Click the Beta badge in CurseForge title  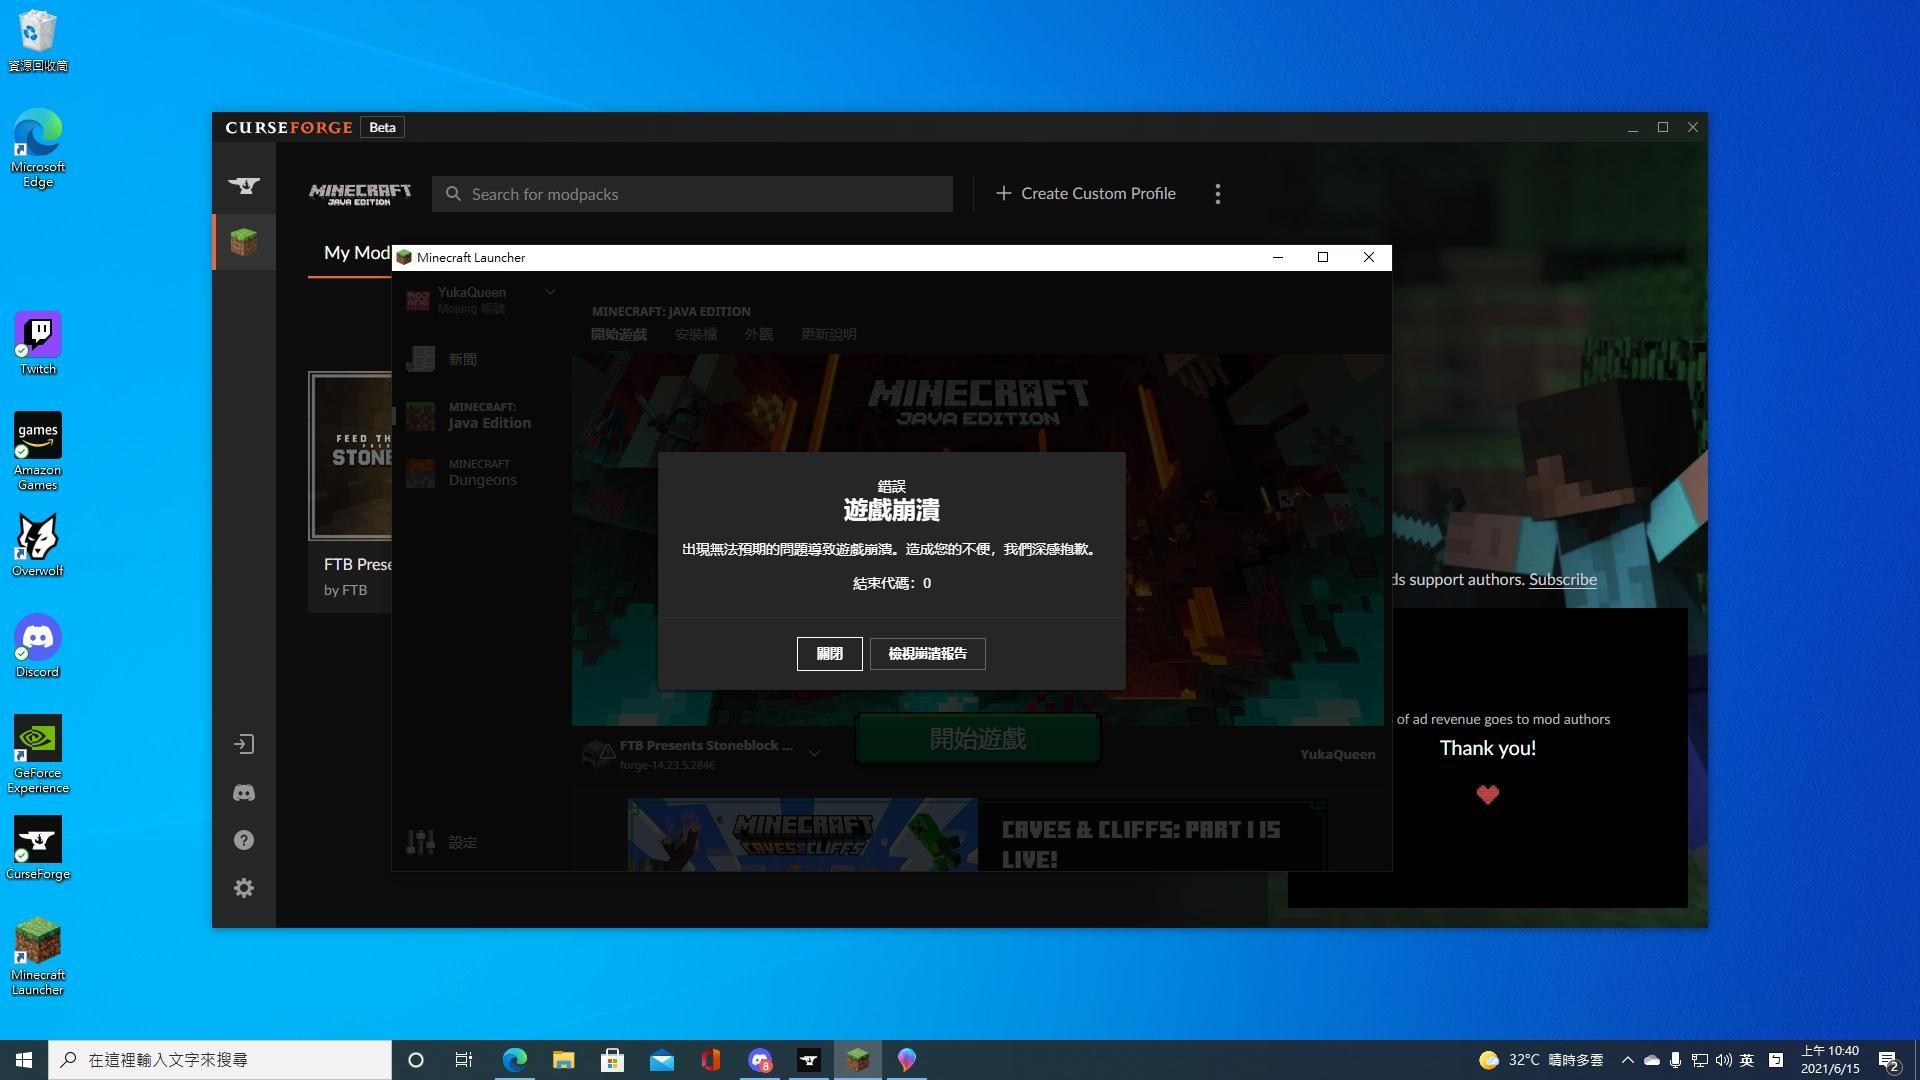coord(382,127)
